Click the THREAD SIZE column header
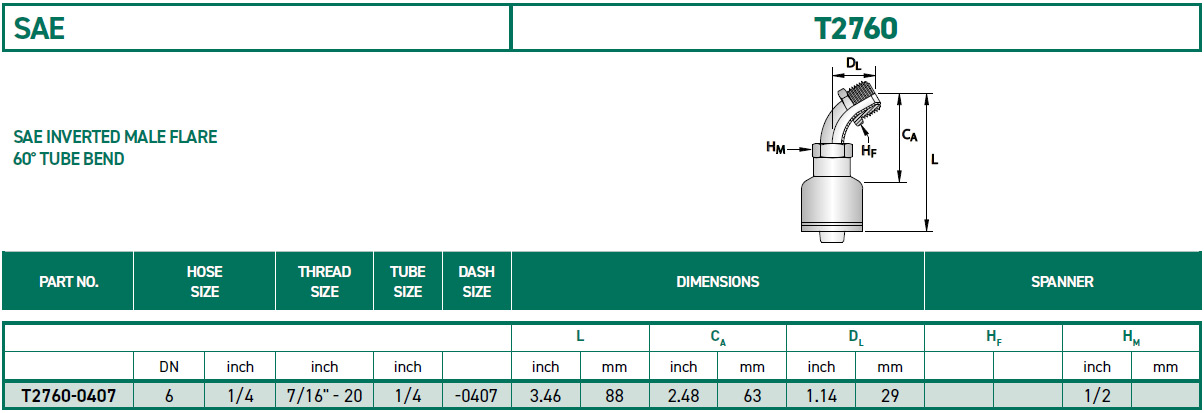Viewport: 1204px width, 413px height. (x=324, y=282)
